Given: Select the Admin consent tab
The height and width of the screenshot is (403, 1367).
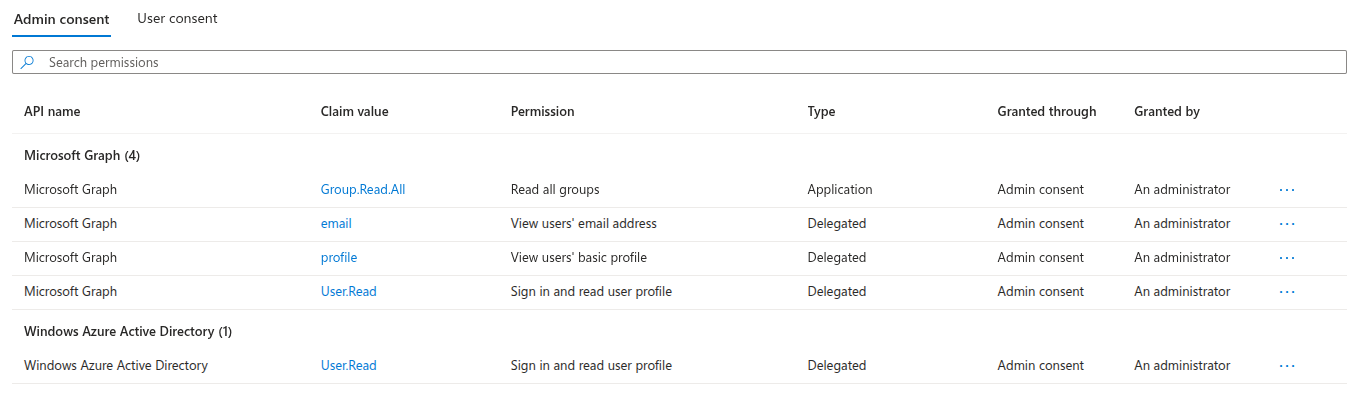Looking at the screenshot, I should coord(62,19).
